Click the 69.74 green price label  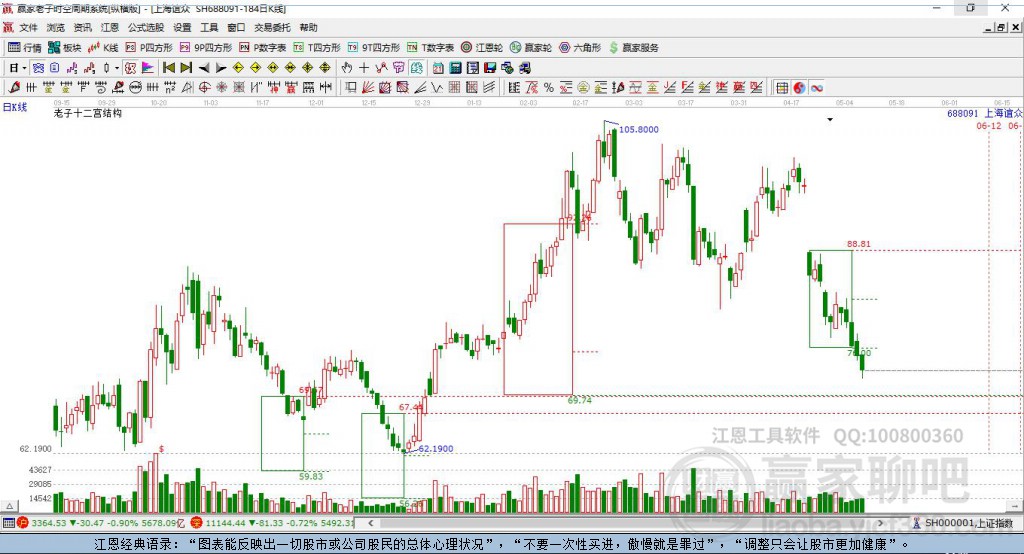pyautogui.click(x=579, y=400)
